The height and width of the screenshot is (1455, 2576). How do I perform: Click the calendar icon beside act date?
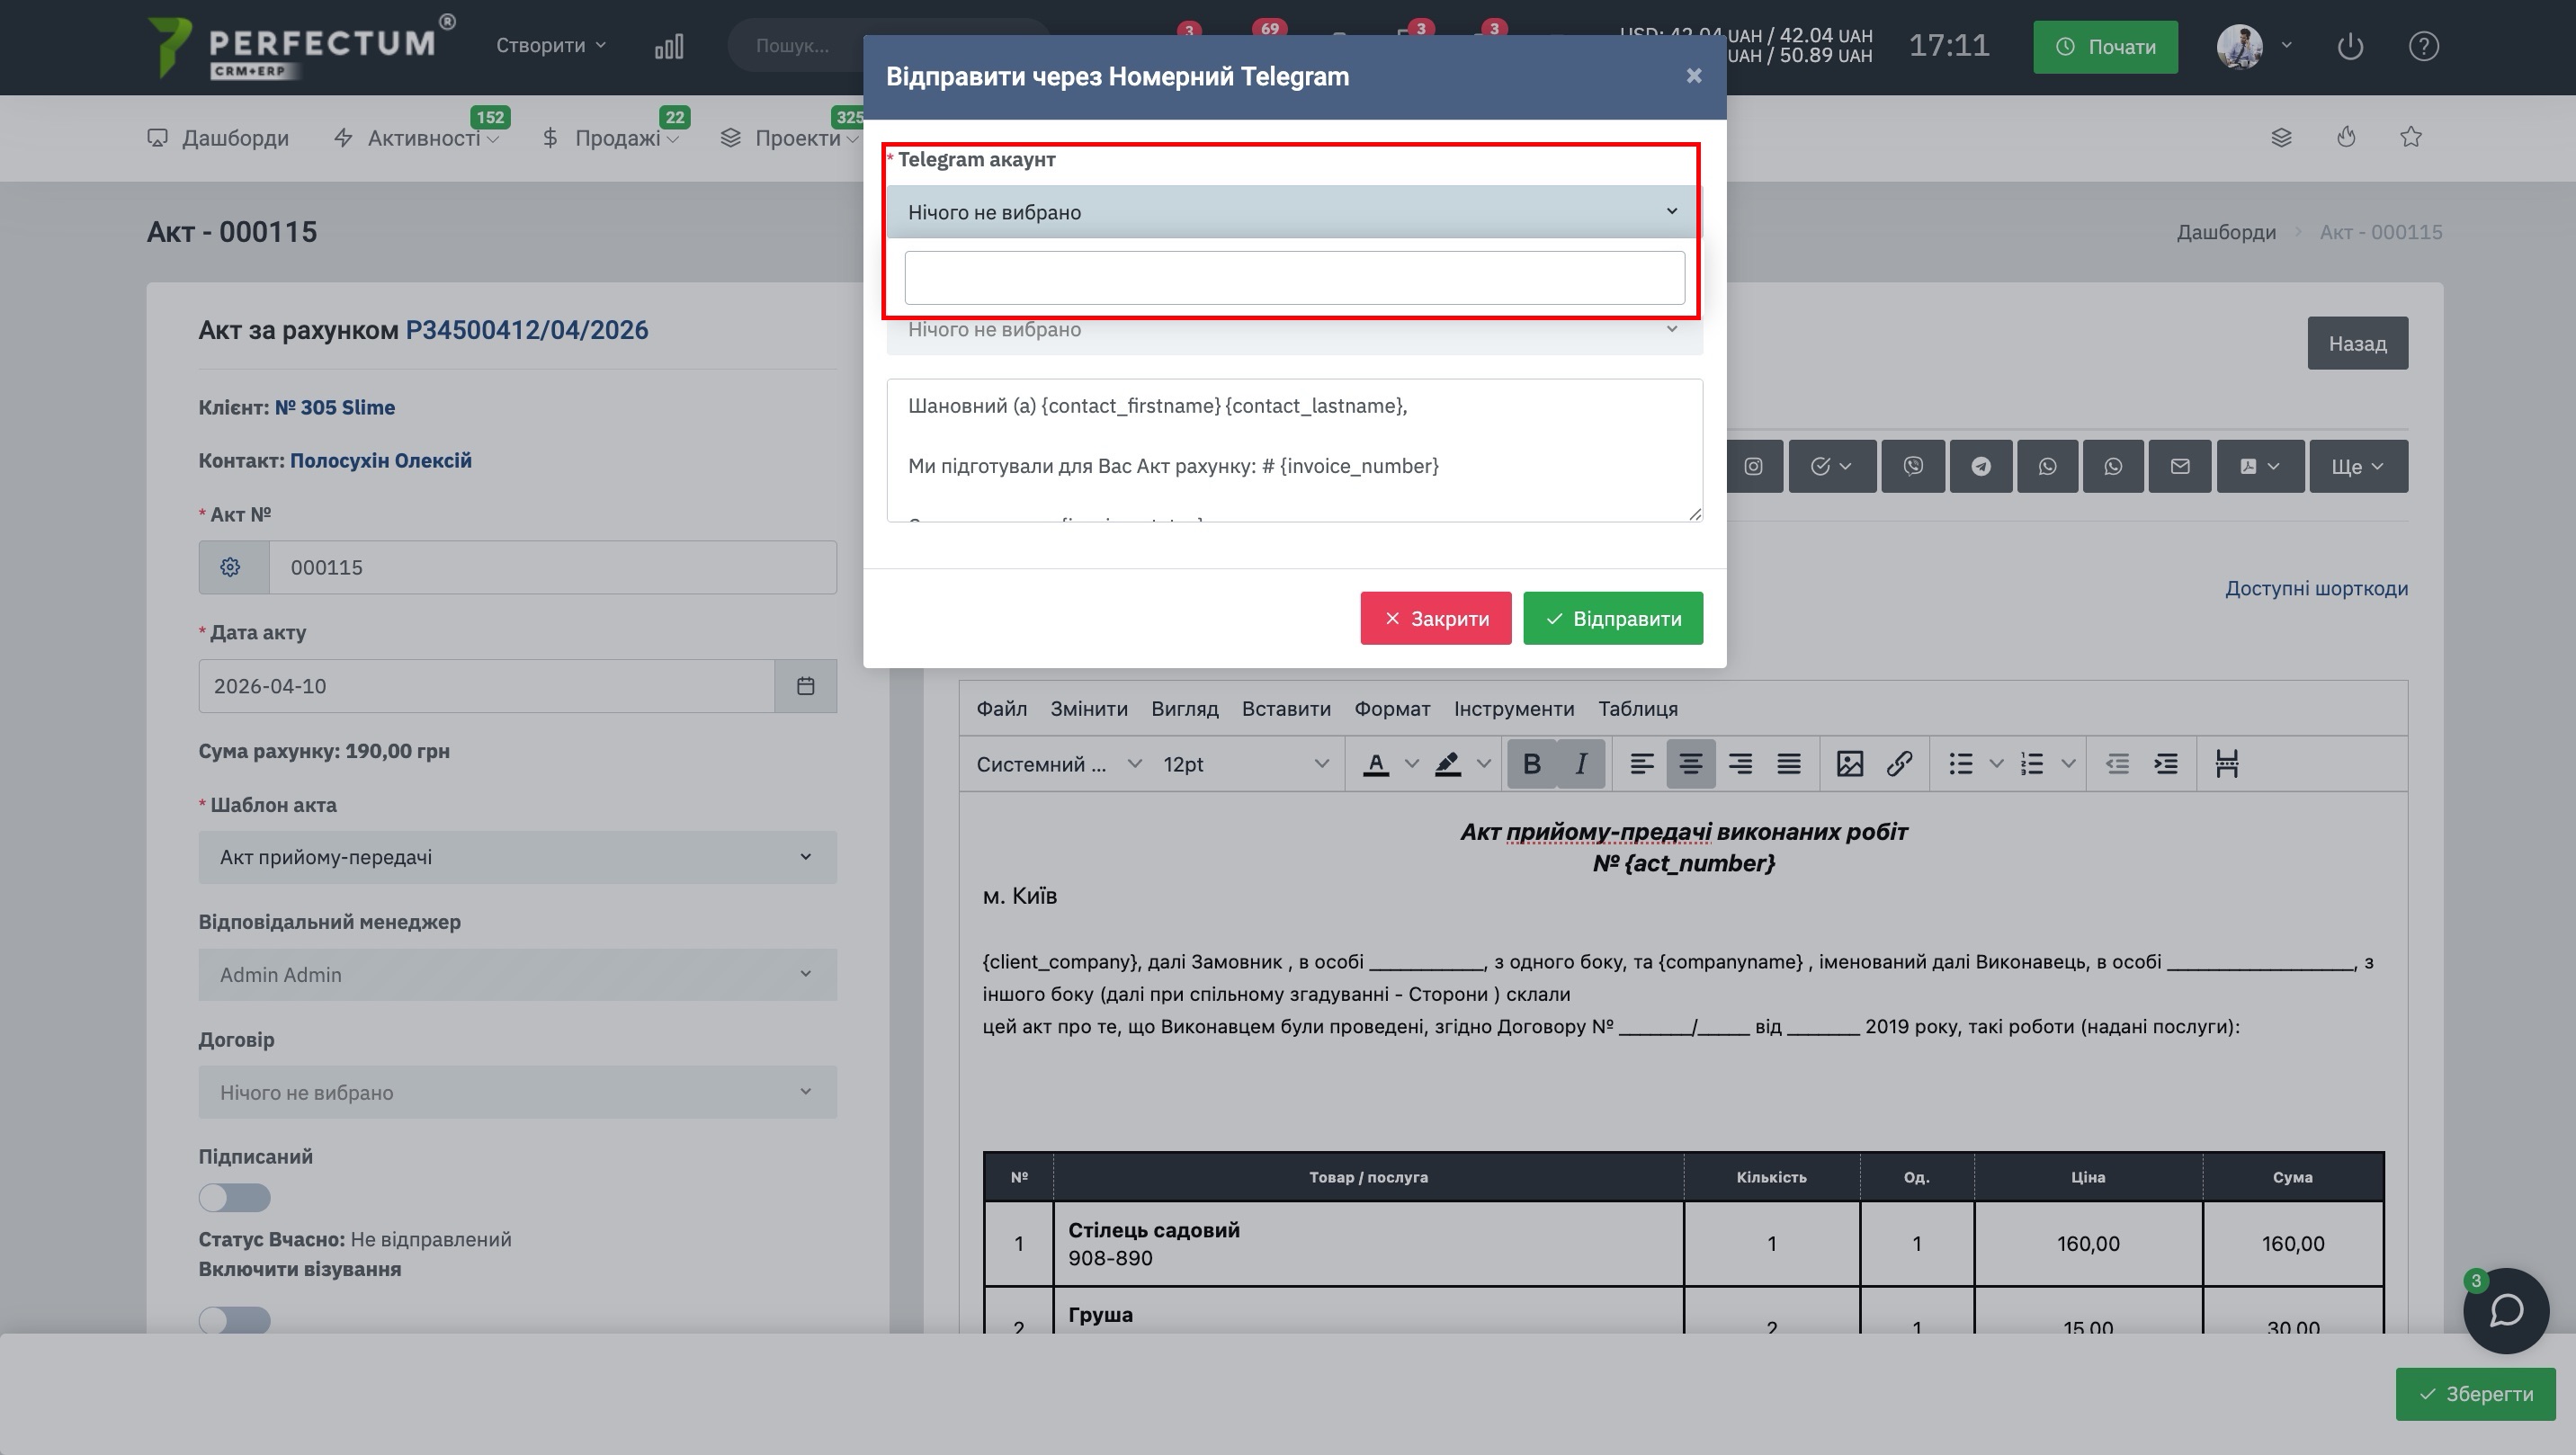(x=805, y=686)
